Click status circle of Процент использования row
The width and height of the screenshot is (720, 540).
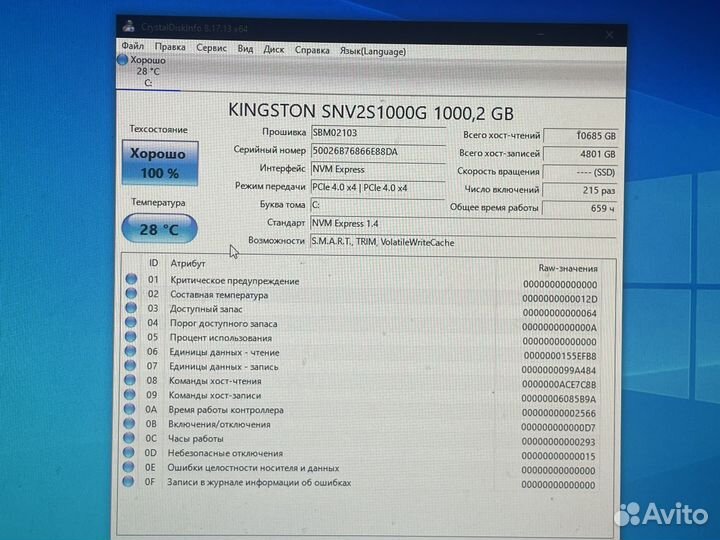click(x=130, y=336)
